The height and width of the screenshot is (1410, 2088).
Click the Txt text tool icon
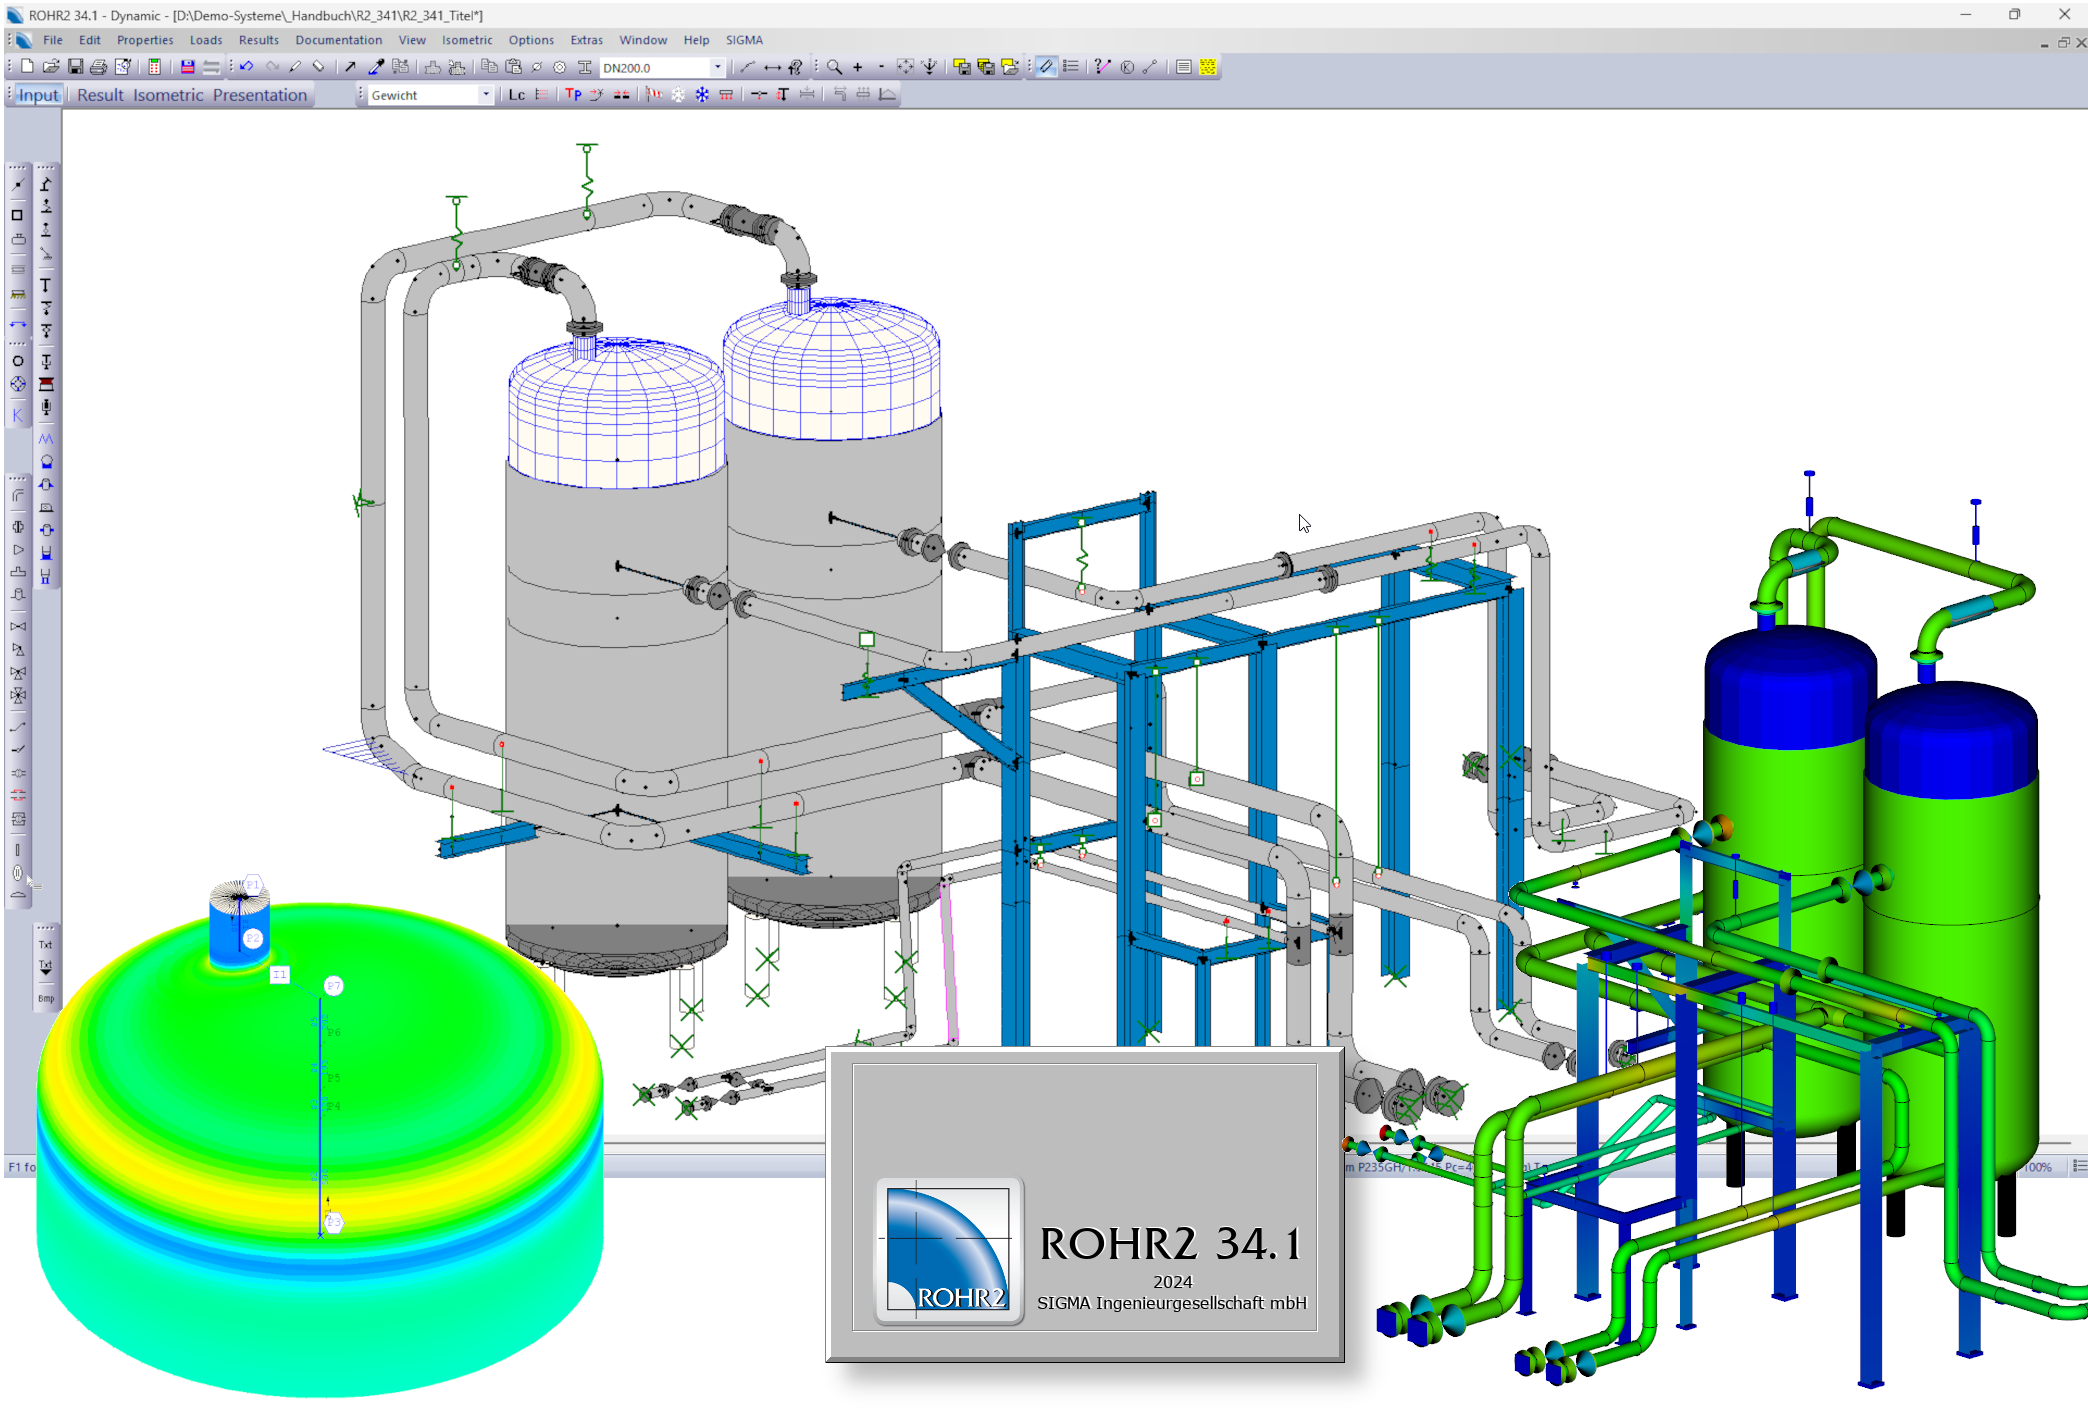coord(45,944)
